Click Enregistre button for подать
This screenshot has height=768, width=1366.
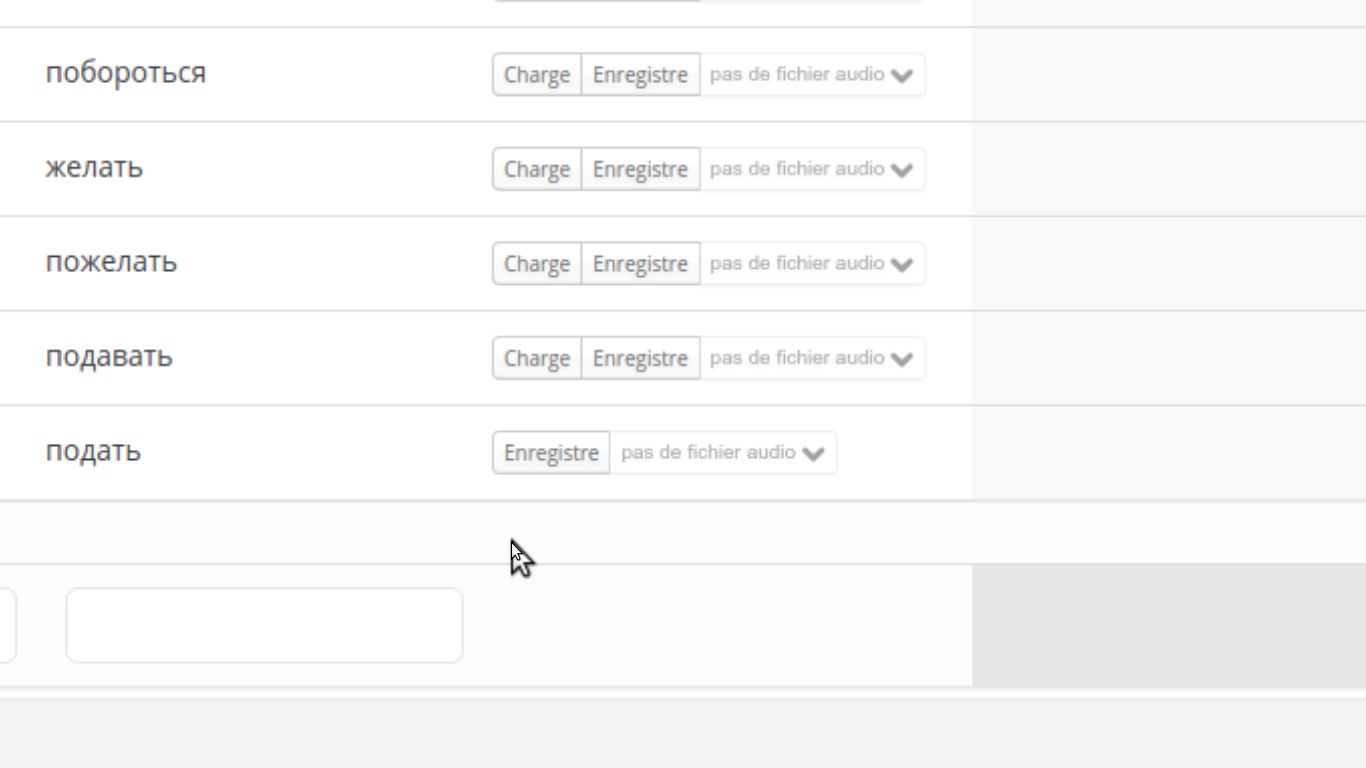[x=551, y=453]
